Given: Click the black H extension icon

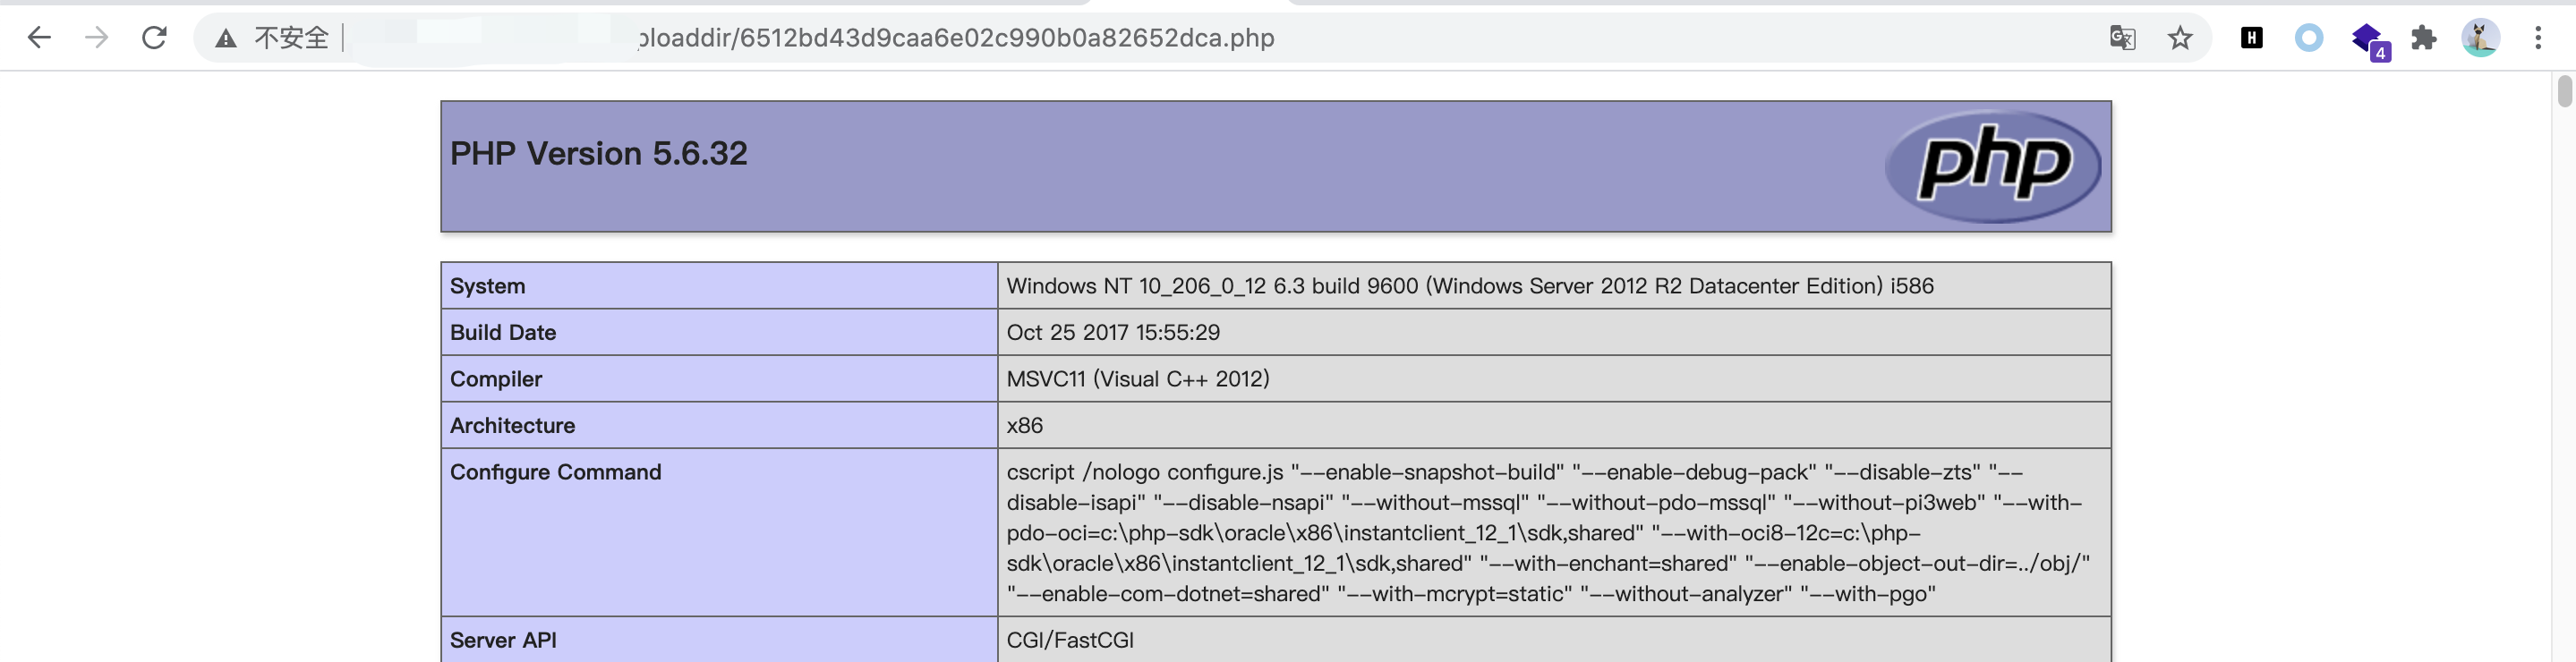Looking at the screenshot, I should (2251, 38).
